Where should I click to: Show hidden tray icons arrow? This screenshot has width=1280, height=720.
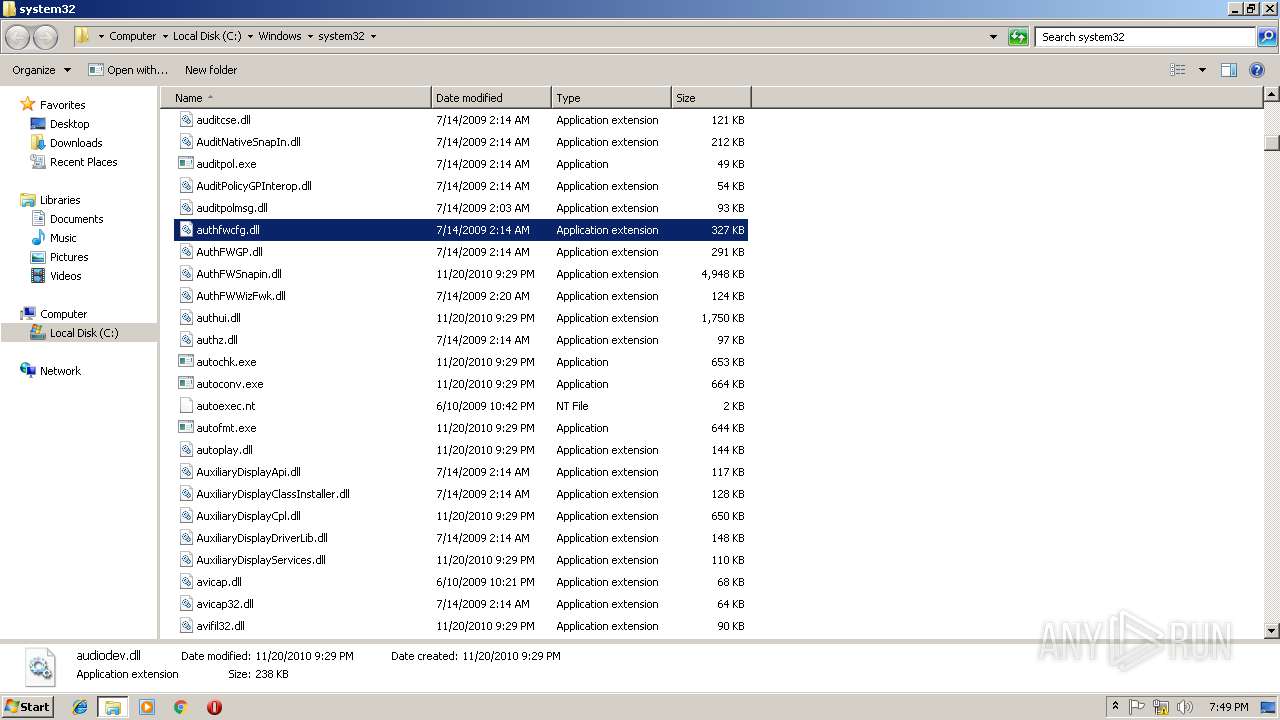click(1115, 707)
